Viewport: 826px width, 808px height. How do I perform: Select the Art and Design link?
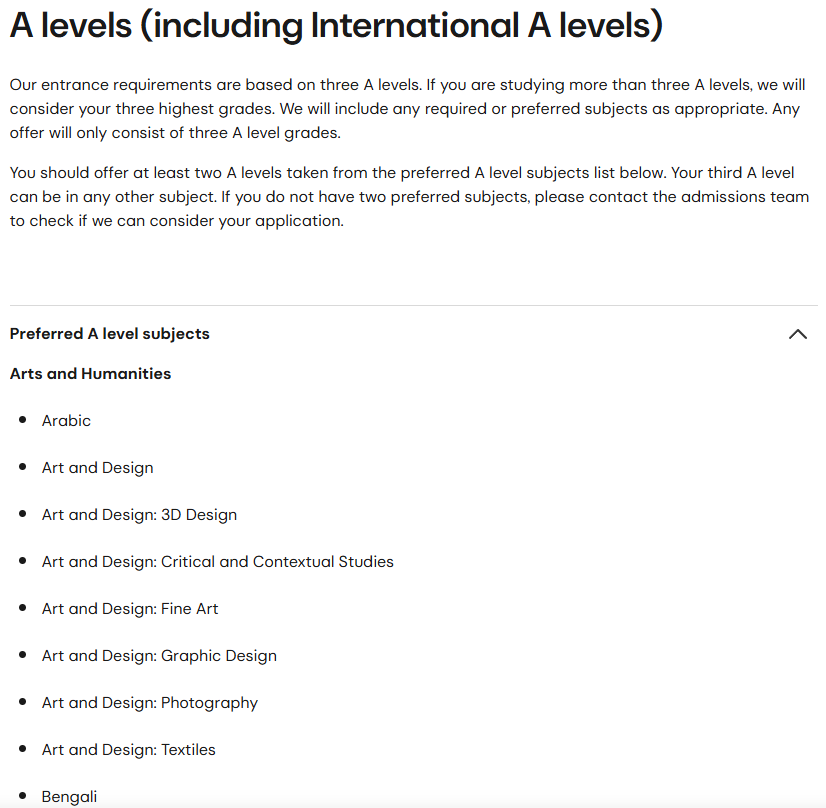pos(97,467)
